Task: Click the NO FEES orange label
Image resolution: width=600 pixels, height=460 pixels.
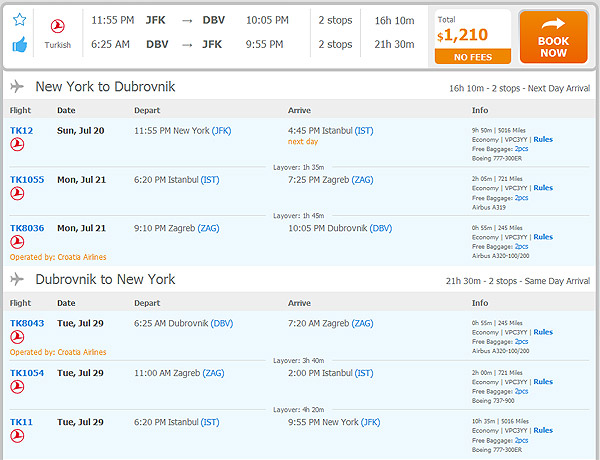Action: [473, 57]
